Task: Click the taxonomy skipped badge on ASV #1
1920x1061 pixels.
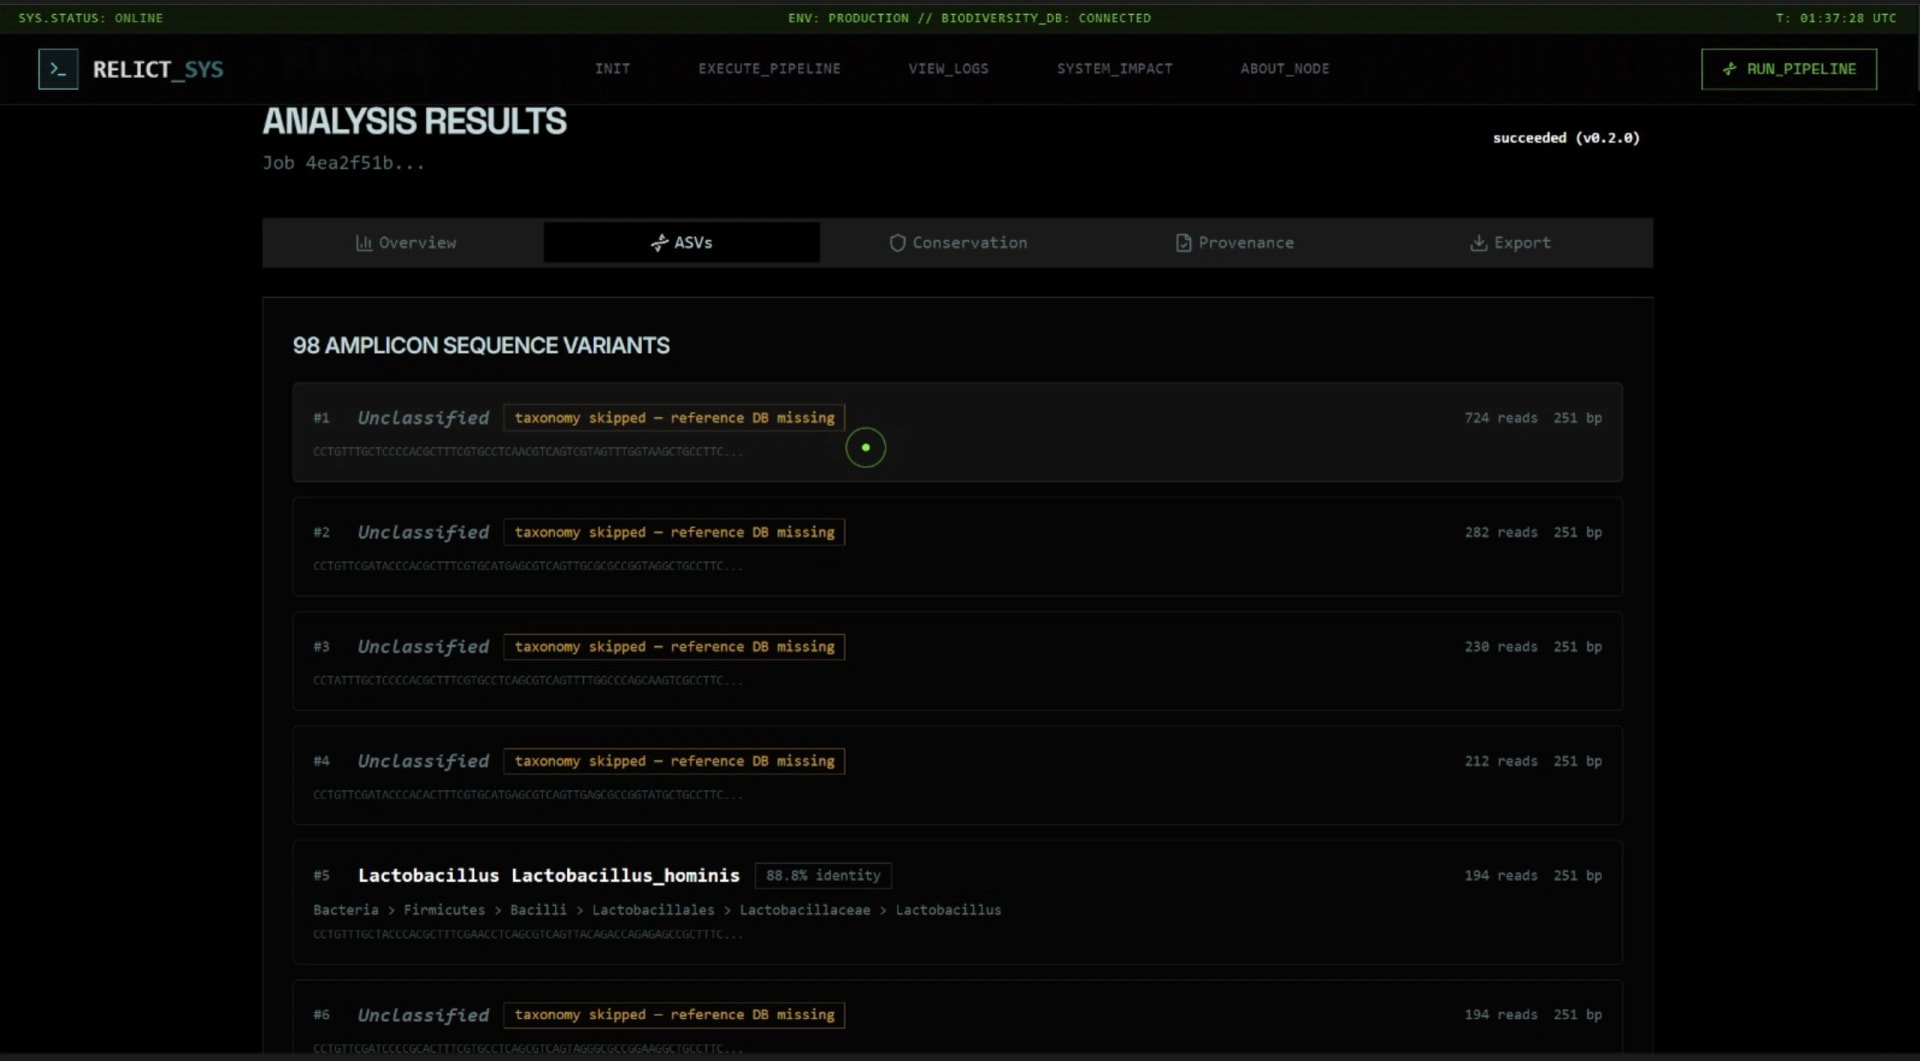Action: 674,418
